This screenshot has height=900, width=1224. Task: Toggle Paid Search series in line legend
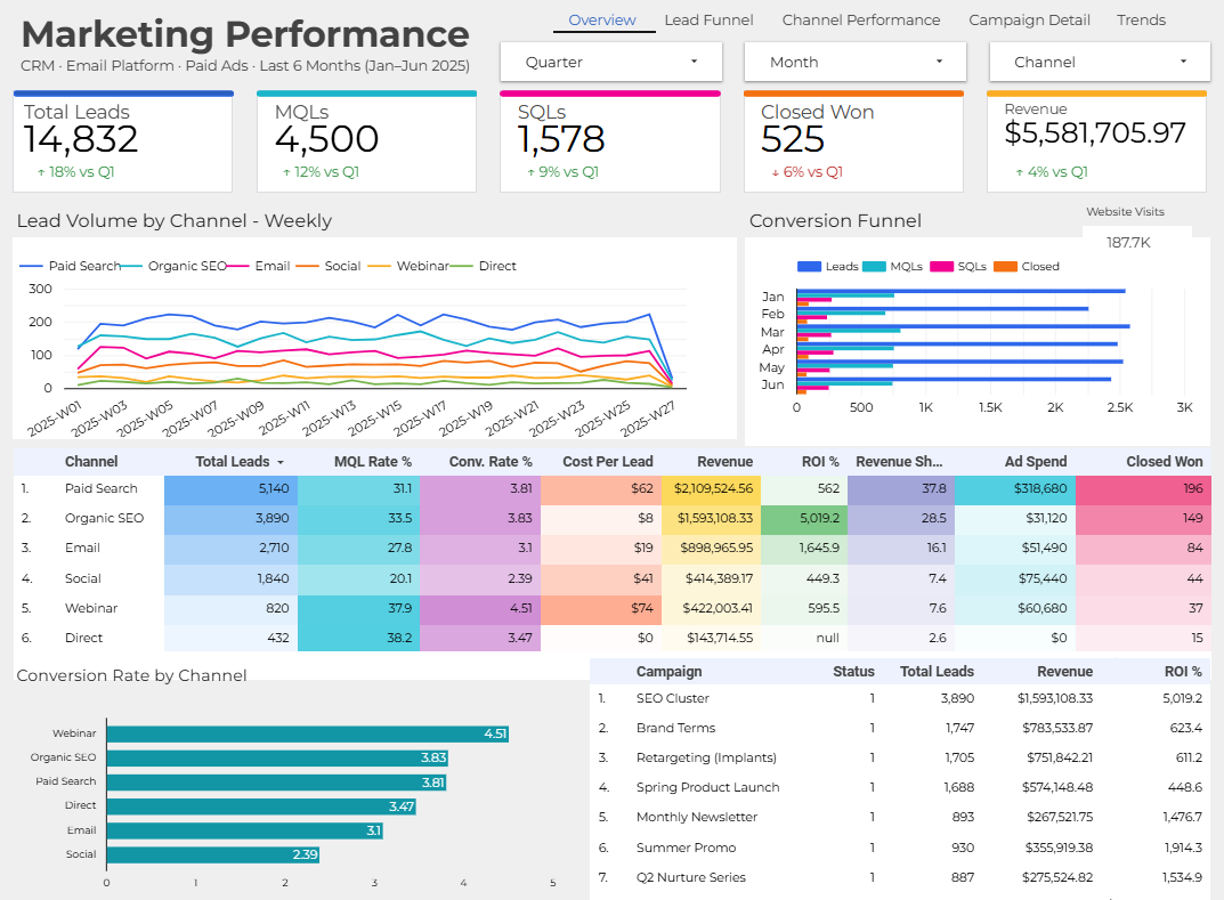[71, 266]
